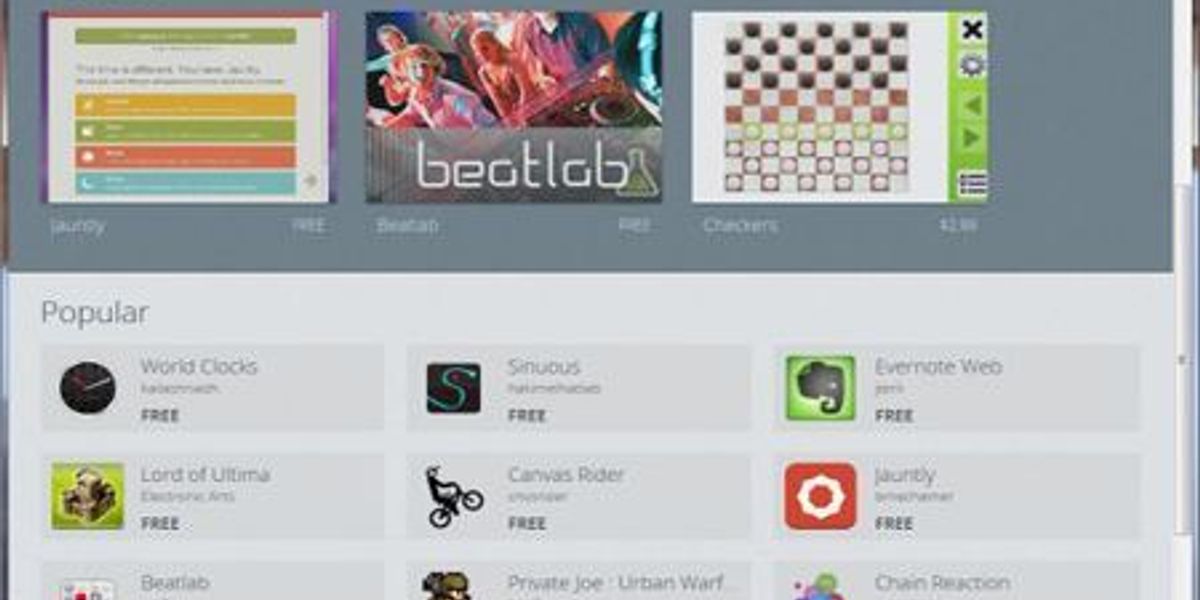Open the Lord of Ultima castle icon
The height and width of the screenshot is (600, 1200).
(x=88, y=496)
